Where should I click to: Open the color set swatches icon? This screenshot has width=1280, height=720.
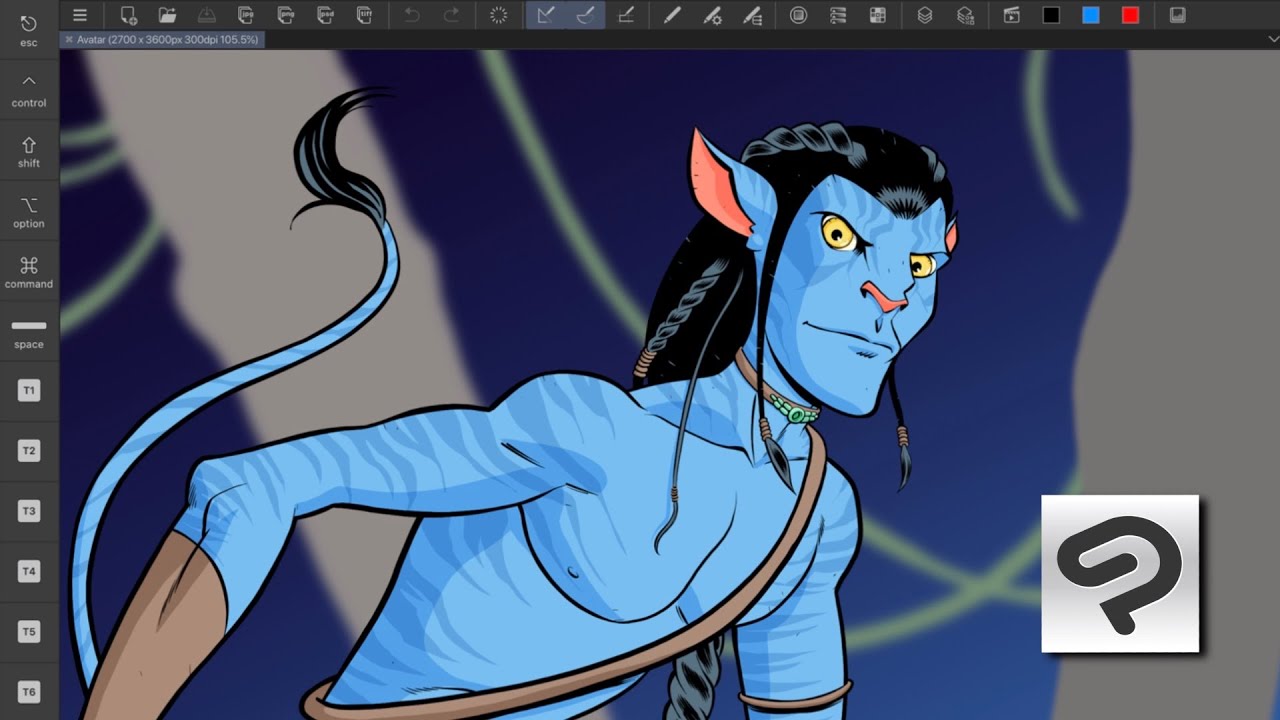click(x=878, y=15)
